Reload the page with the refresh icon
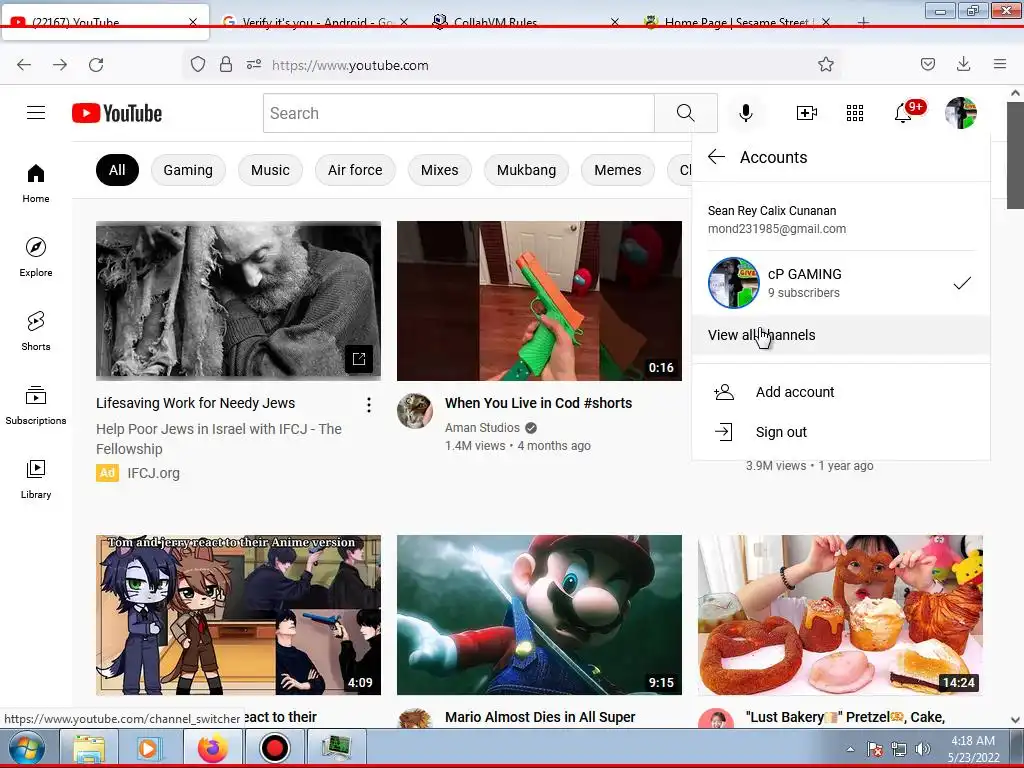1024x768 pixels. click(x=96, y=65)
